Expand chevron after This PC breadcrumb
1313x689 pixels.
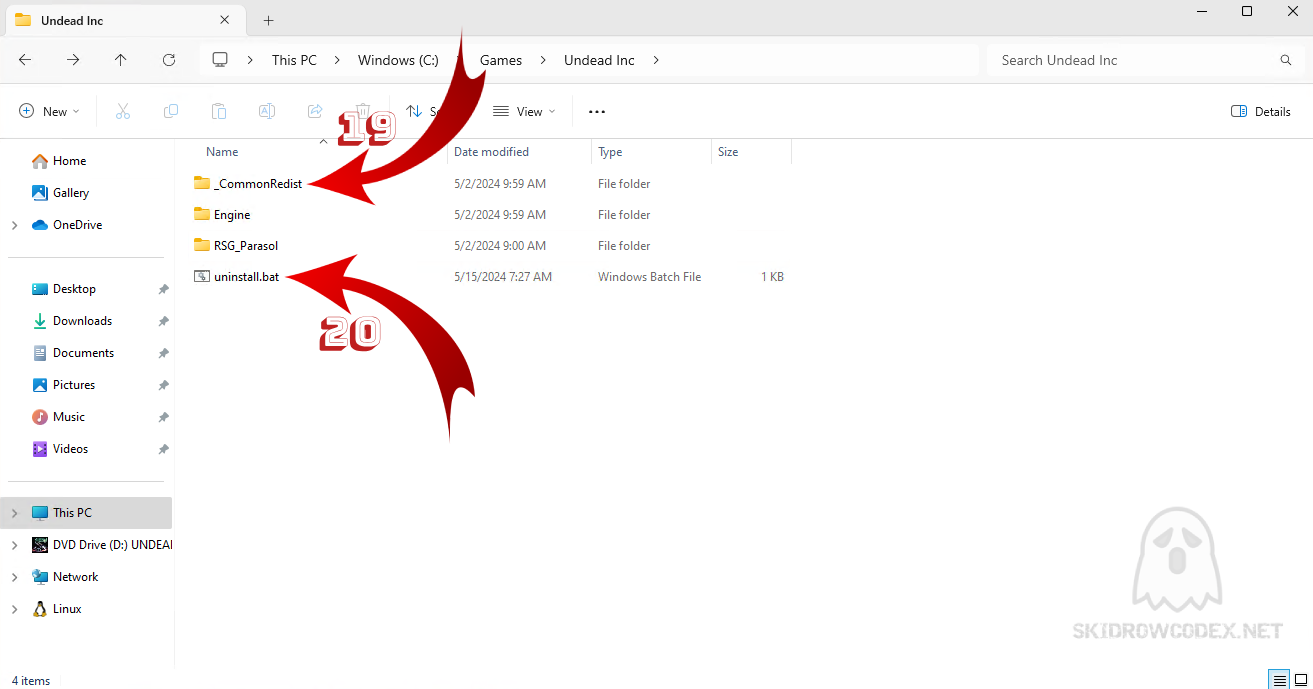pyautogui.click(x=337, y=60)
